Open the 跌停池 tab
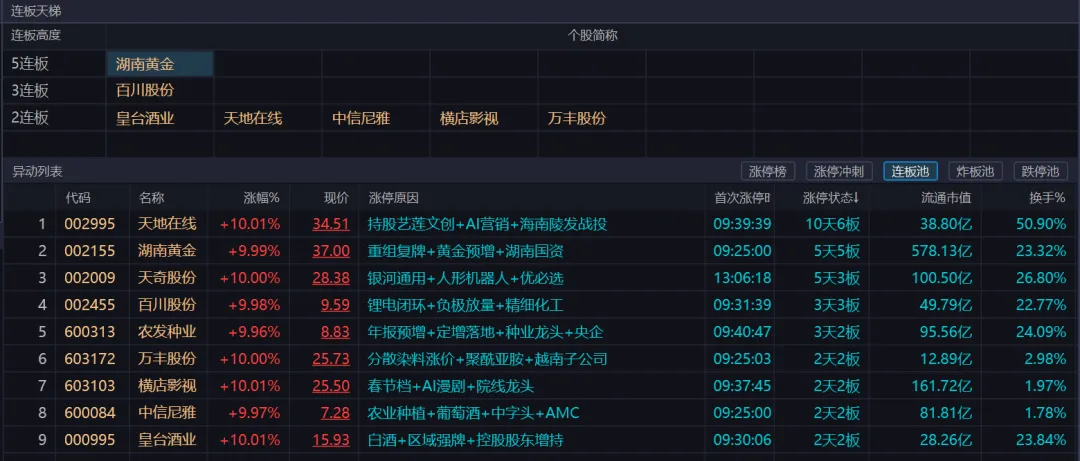The image size is (1080, 461). pyautogui.click(x=1040, y=172)
